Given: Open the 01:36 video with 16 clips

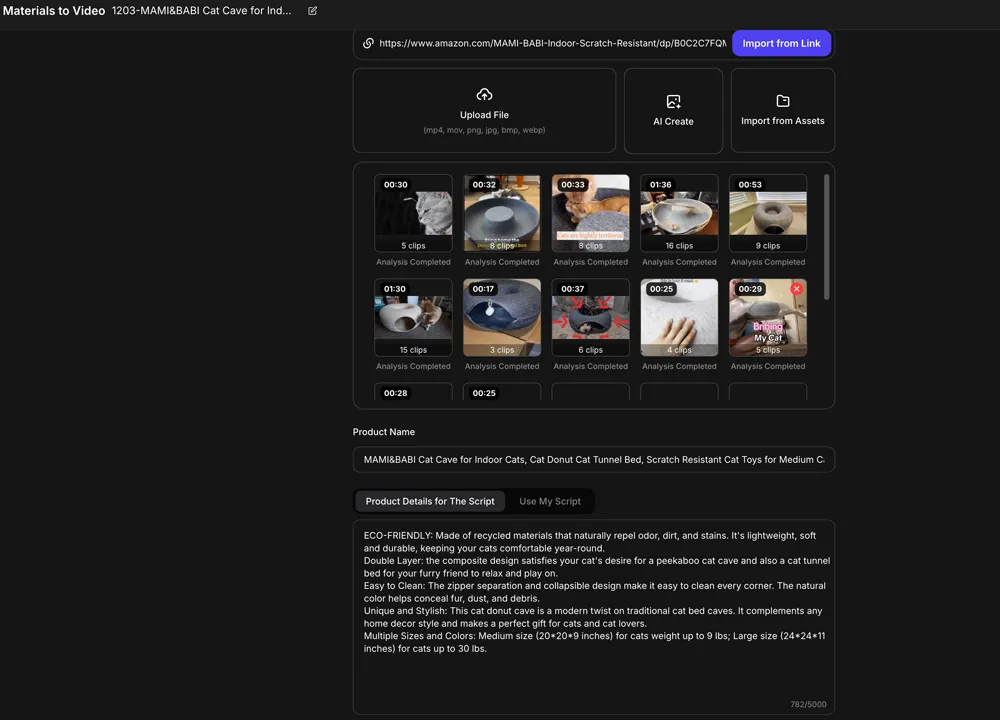Looking at the screenshot, I should point(679,212).
